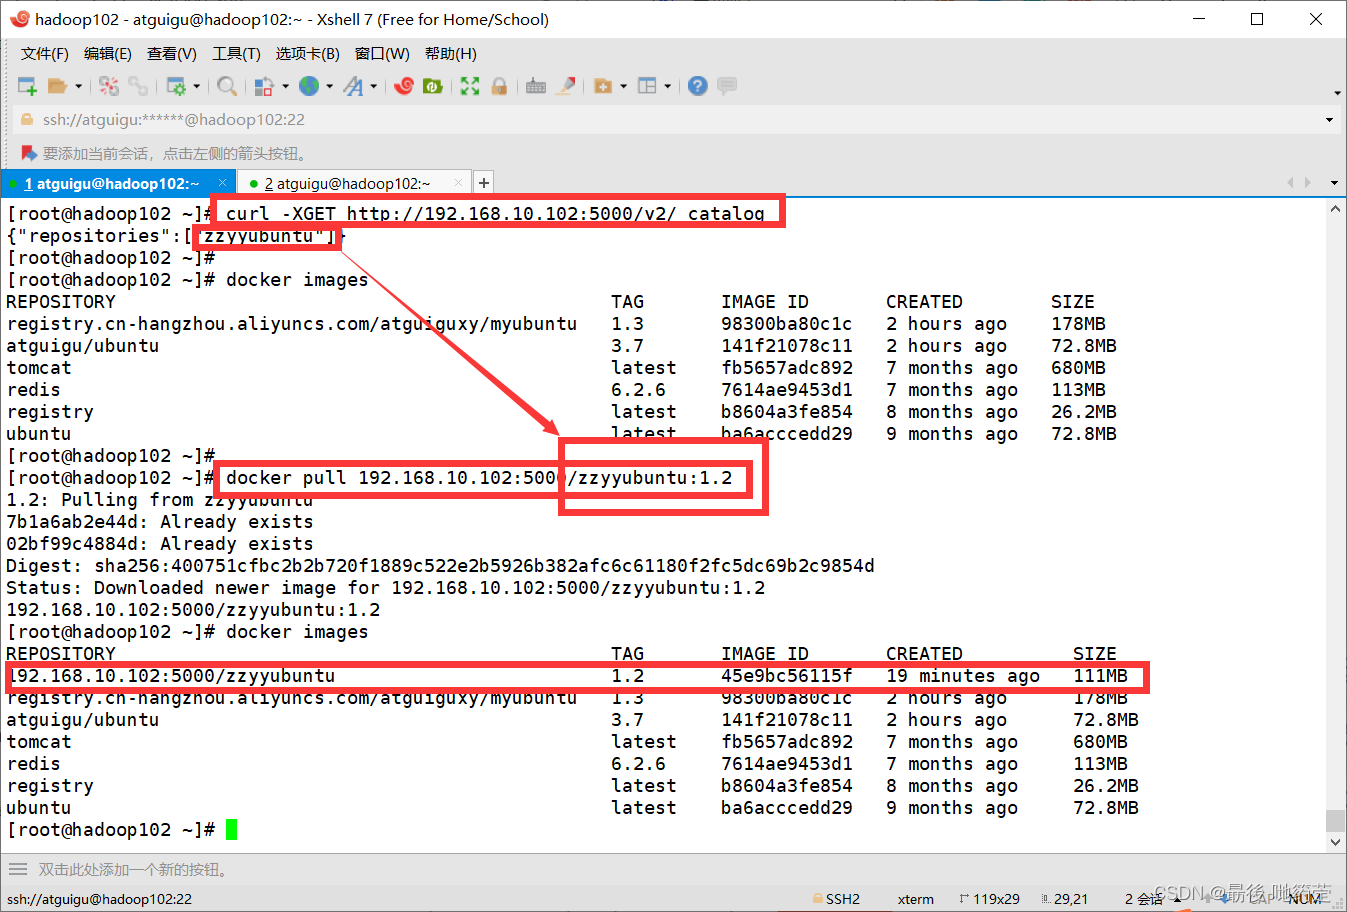Open the tab list dropdown arrow
This screenshot has width=1347, height=912.
coord(1334,183)
